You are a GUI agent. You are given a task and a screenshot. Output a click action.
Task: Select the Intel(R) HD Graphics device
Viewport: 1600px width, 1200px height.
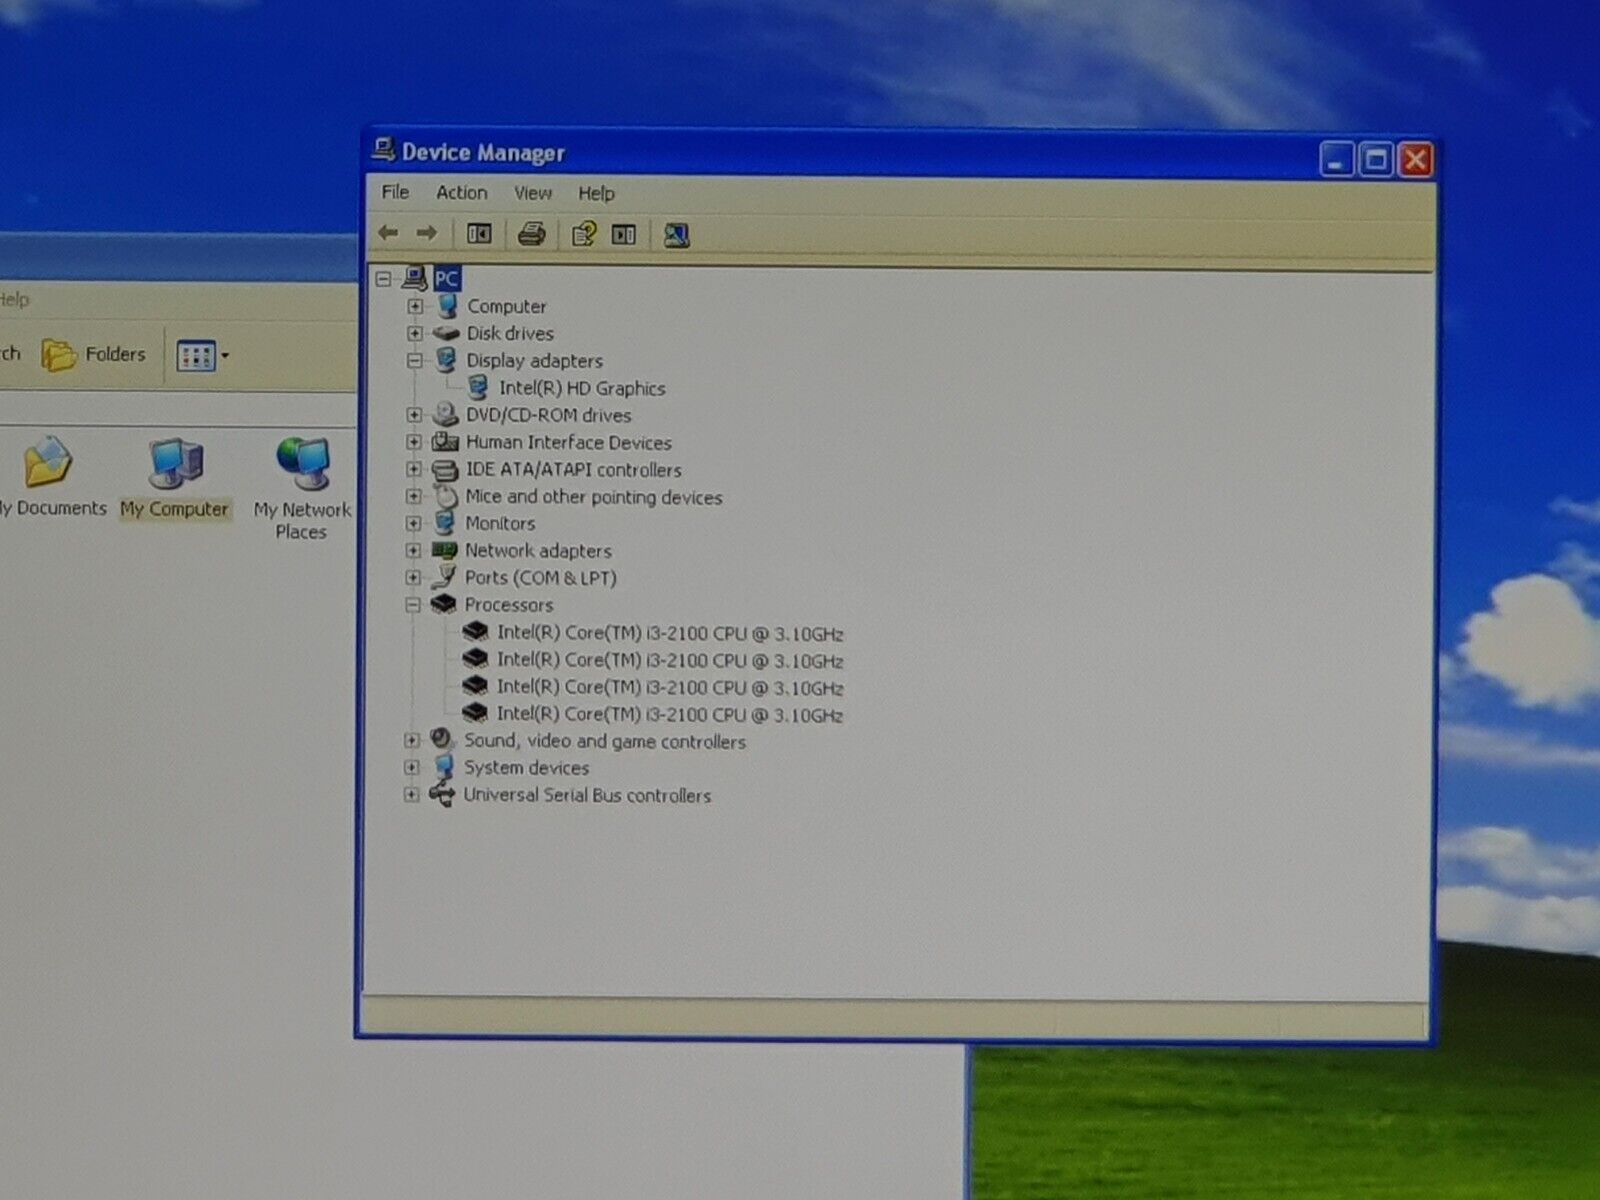tap(581, 388)
